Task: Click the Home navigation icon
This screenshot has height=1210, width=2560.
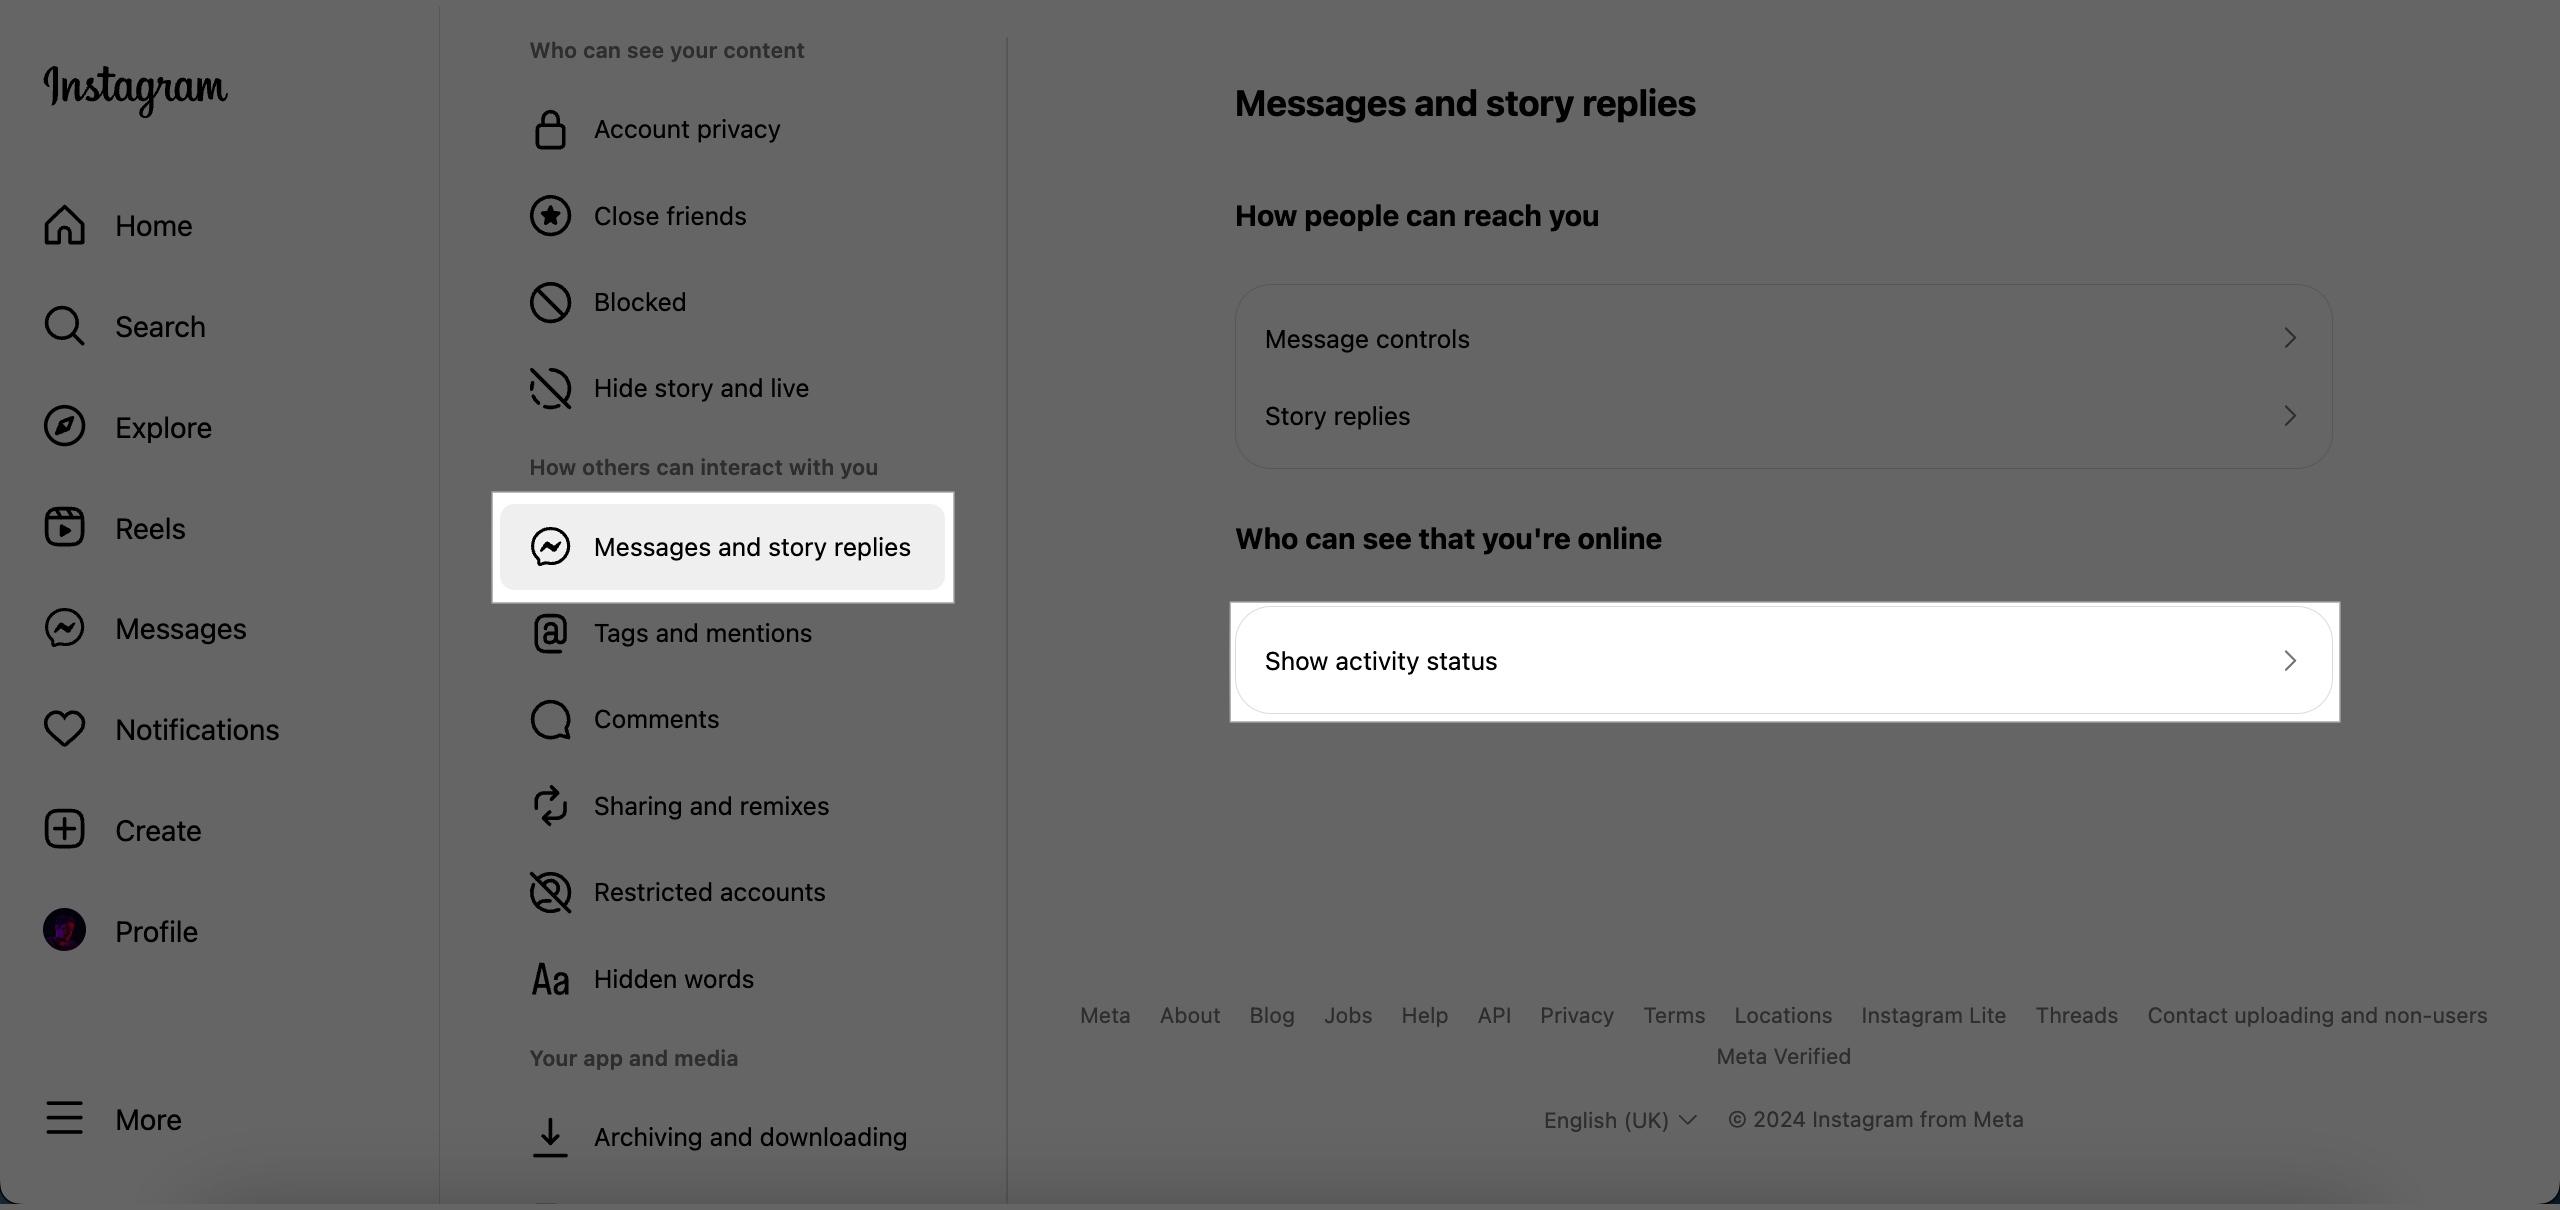Action: pos(64,224)
